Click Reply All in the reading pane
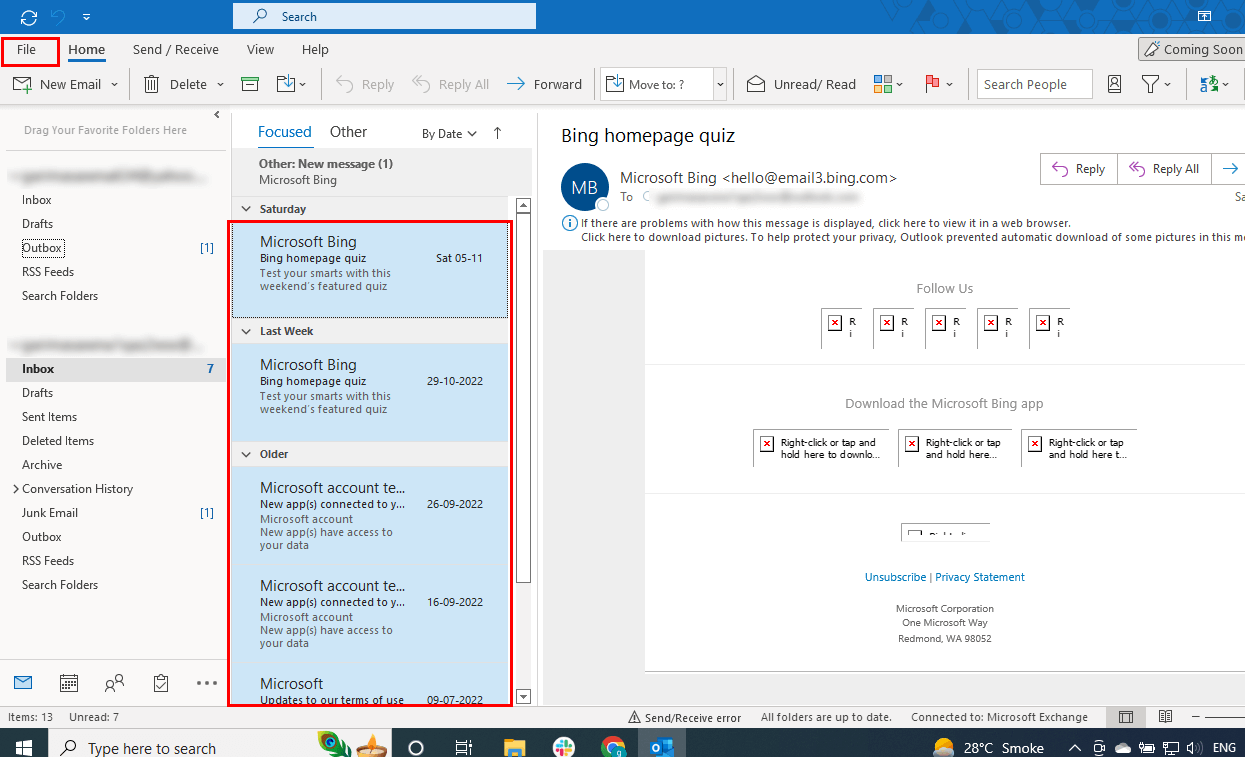Image resolution: width=1245 pixels, height=757 pixels. 1164,169
